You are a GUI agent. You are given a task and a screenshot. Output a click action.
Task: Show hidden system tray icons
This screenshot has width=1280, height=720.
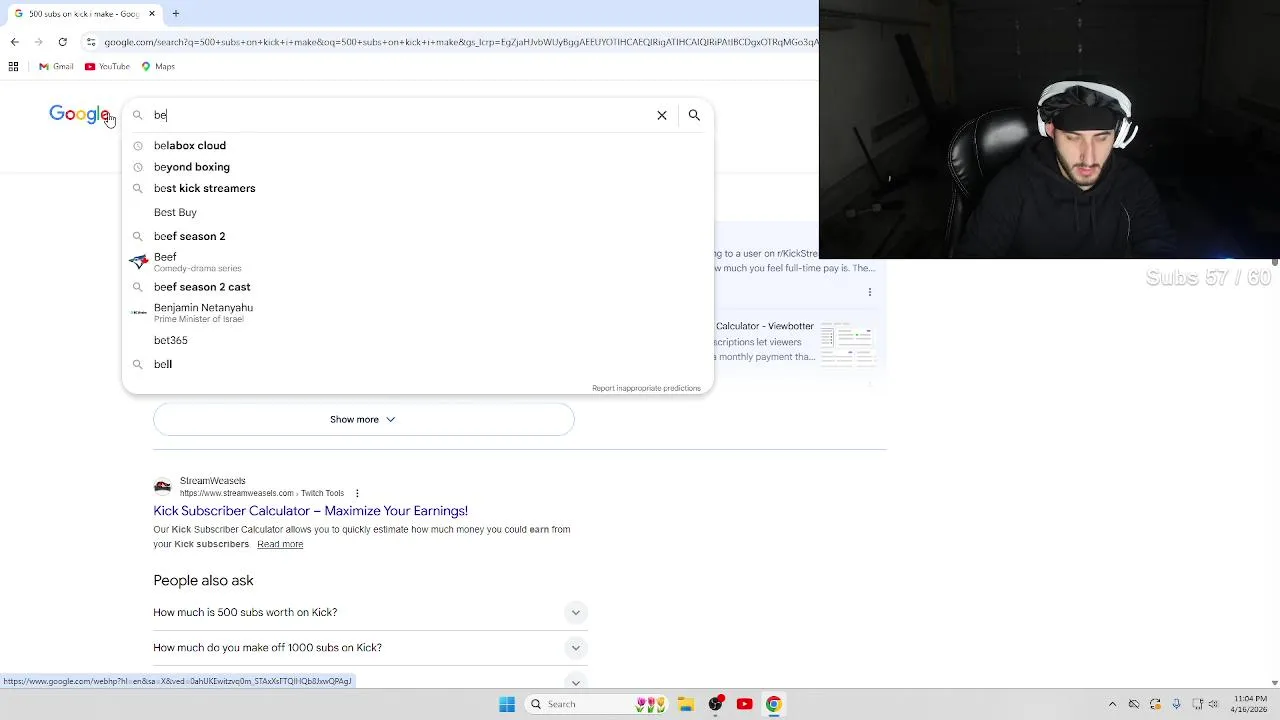click(x=1112, y=704)
